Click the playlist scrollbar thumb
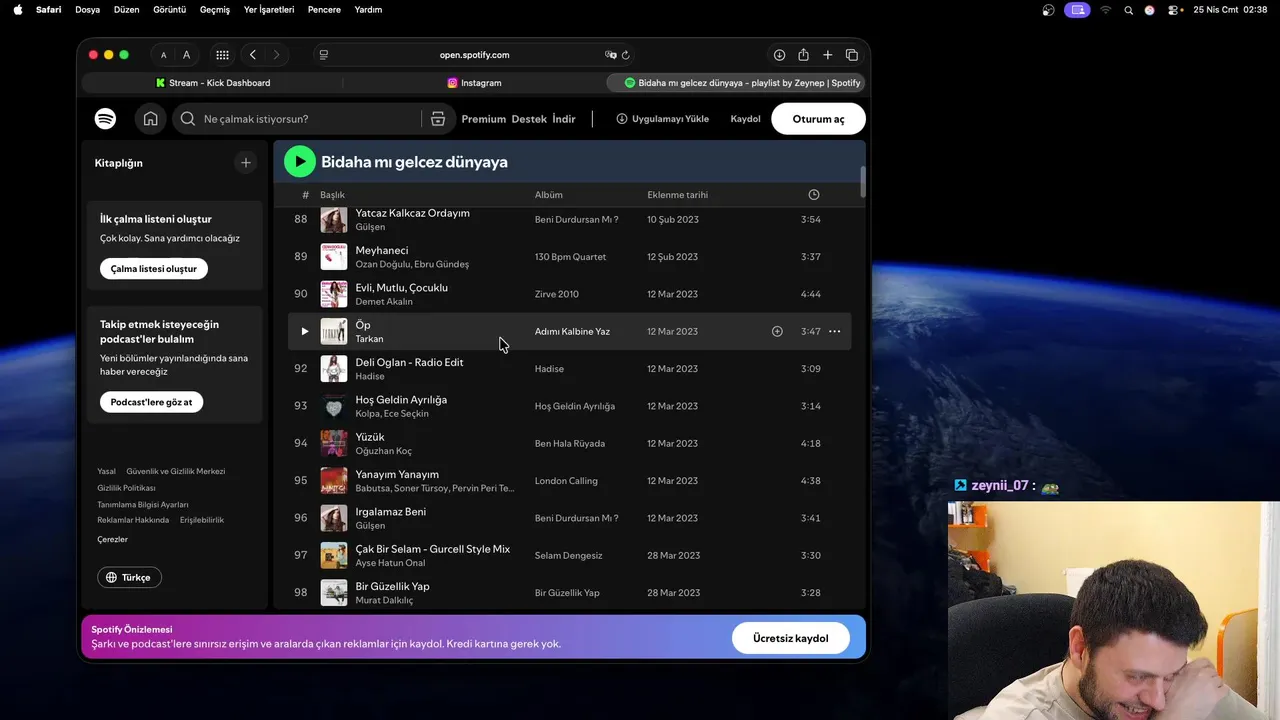Image resolution: width=1280 pixels, height=720 pixels. tap(863, 182)
